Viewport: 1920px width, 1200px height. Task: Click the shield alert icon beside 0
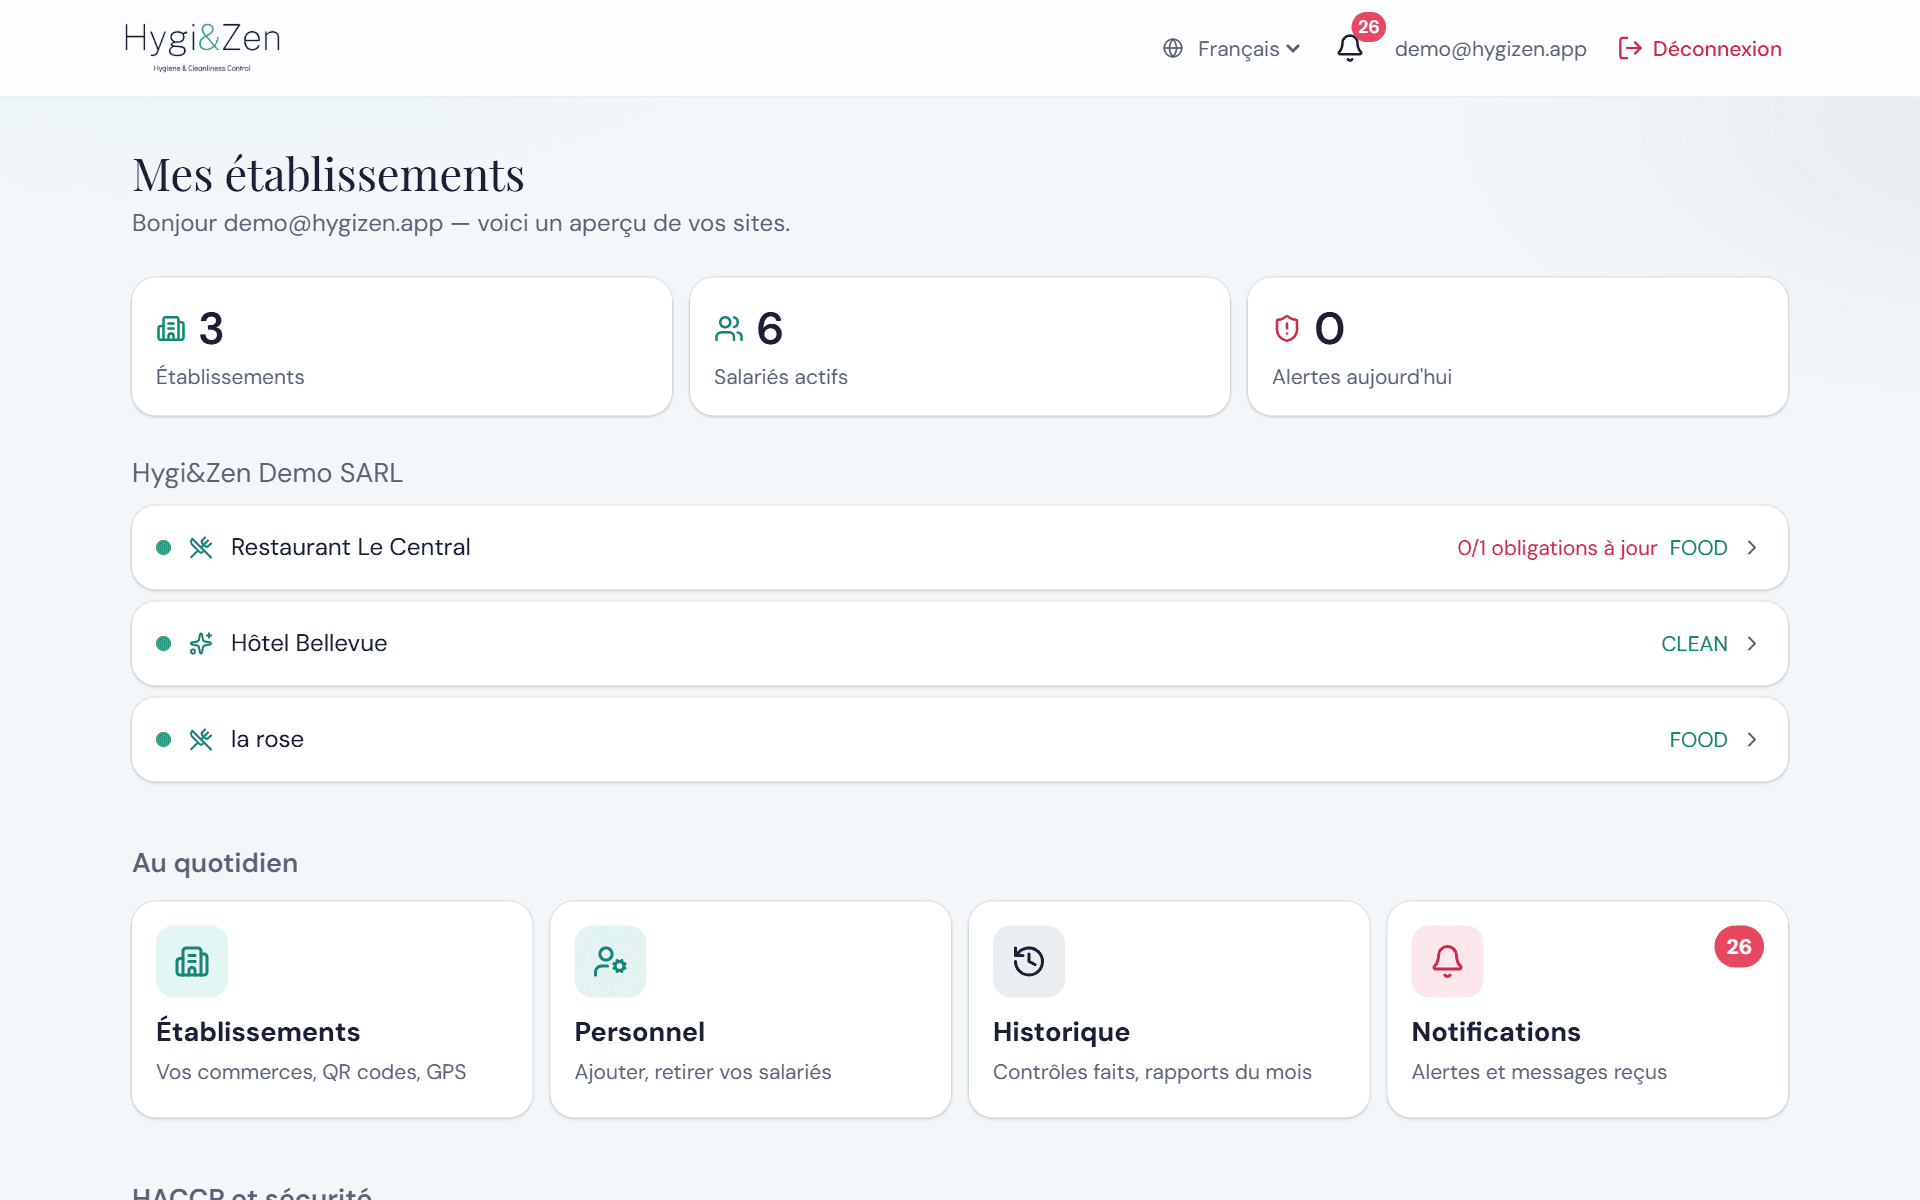pos(1287,329)
